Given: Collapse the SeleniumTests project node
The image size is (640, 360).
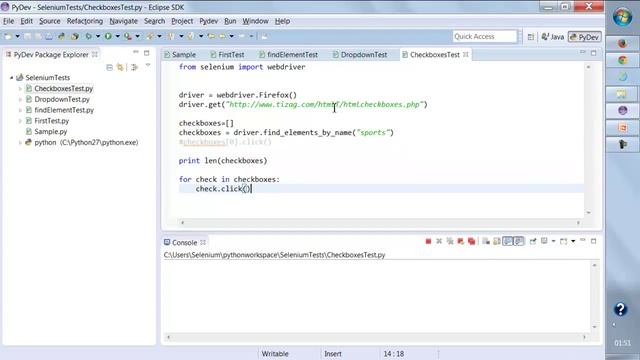Looking at the screenshot, I should (11, 78).
